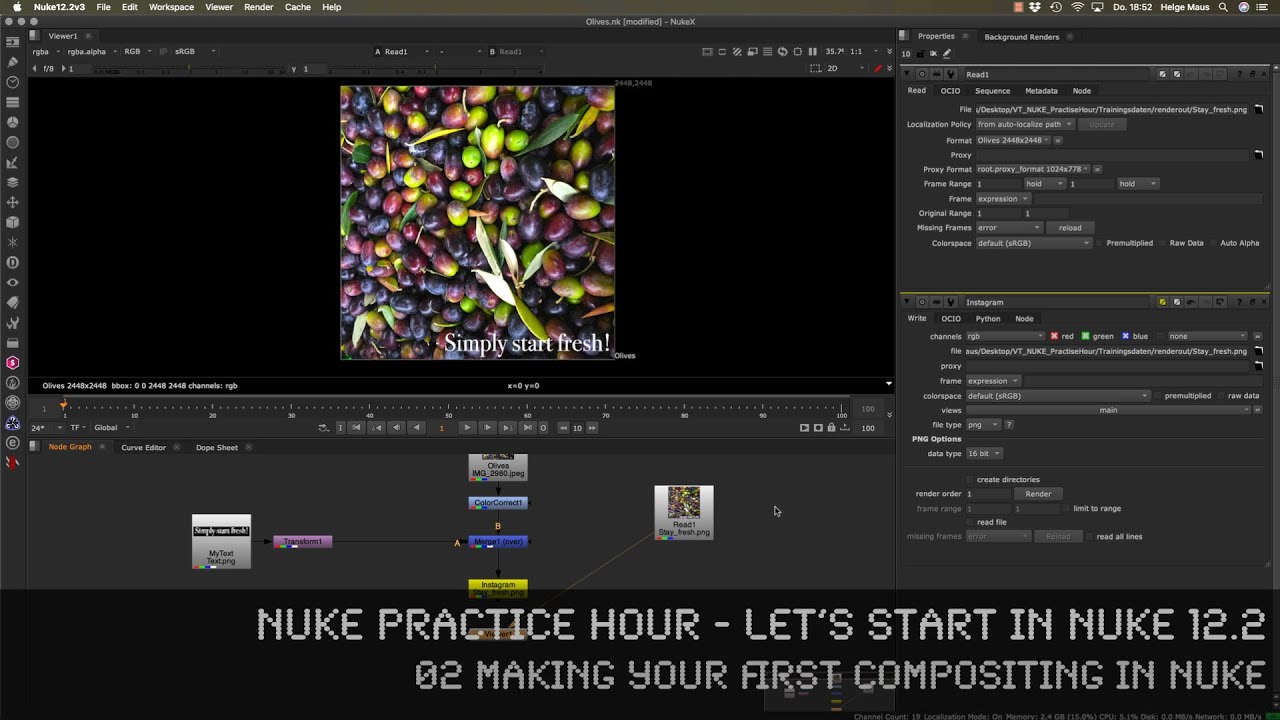1280x720 pixels.
Task: Switch to the Dope Sheet tab
Action: [217, 447]
